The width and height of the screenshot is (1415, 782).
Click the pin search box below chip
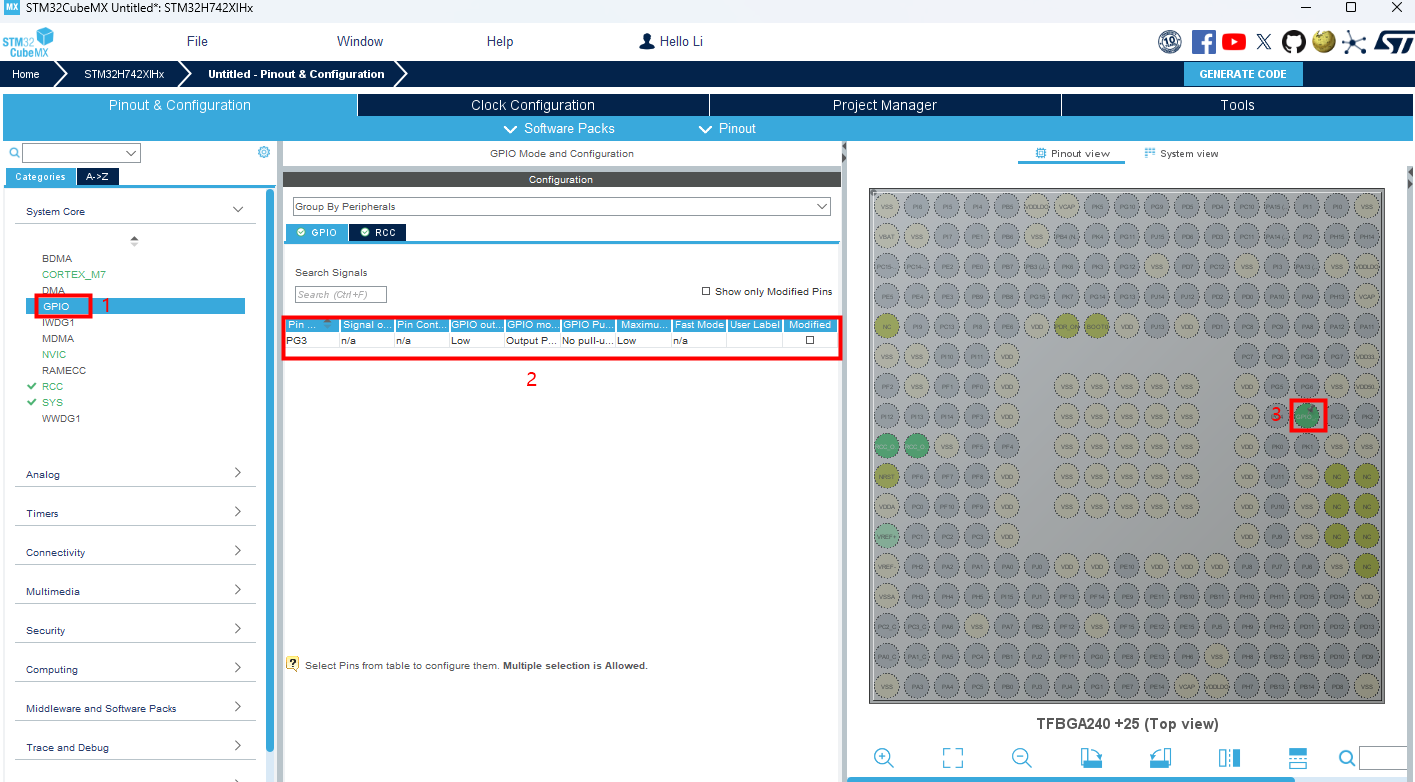(1384, 758)
